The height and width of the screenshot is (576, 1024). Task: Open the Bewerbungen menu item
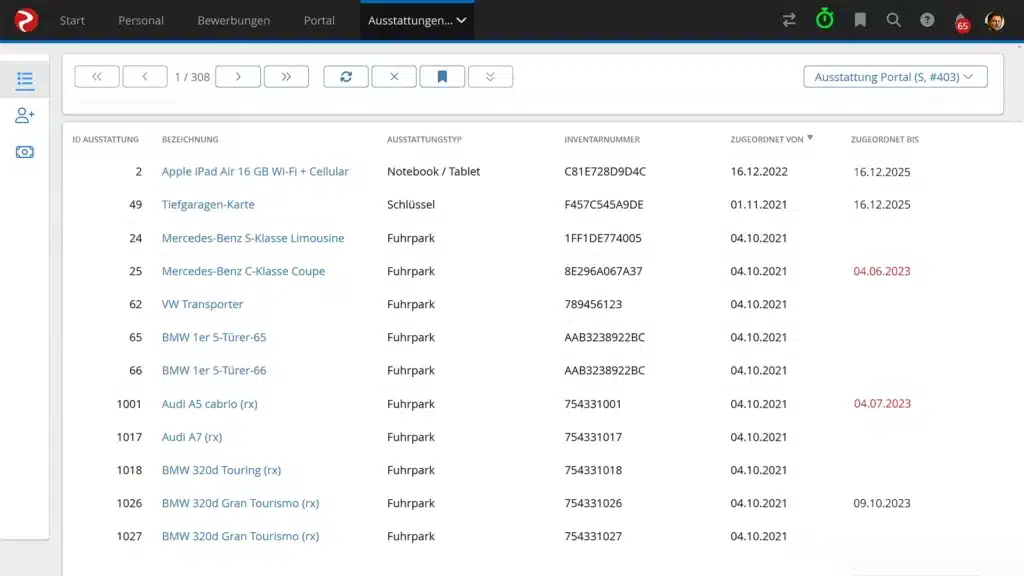[x=234, y=20]
